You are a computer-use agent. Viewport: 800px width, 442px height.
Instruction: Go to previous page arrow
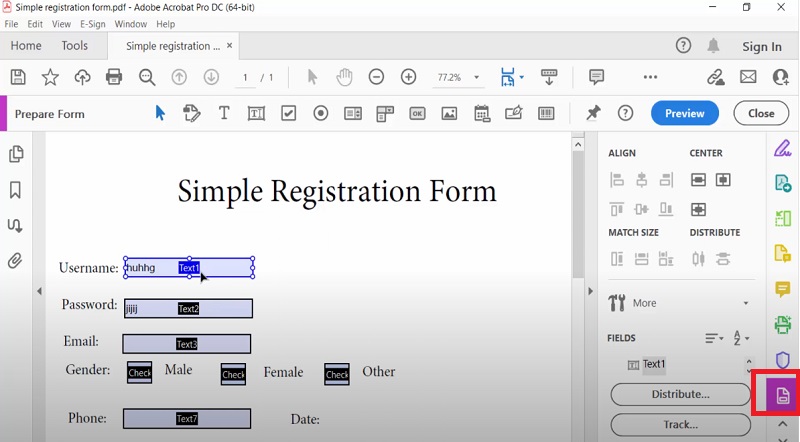coord(179,77)
